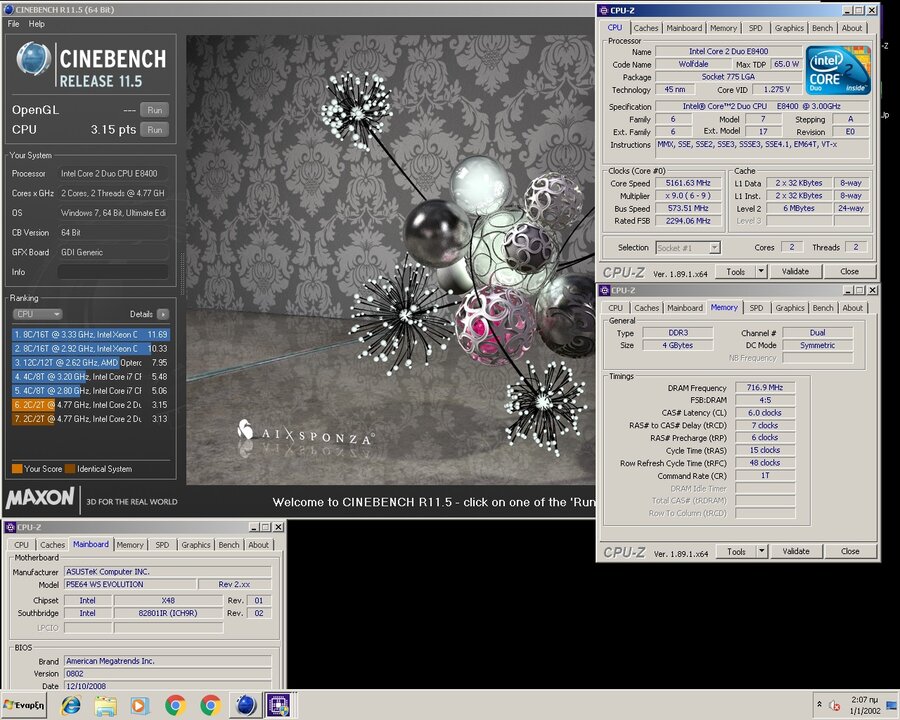Select ranking row 2 scoring 10.33
Image resolution: width=900 pixels, height=720 pixels.
tap(91, 349)
